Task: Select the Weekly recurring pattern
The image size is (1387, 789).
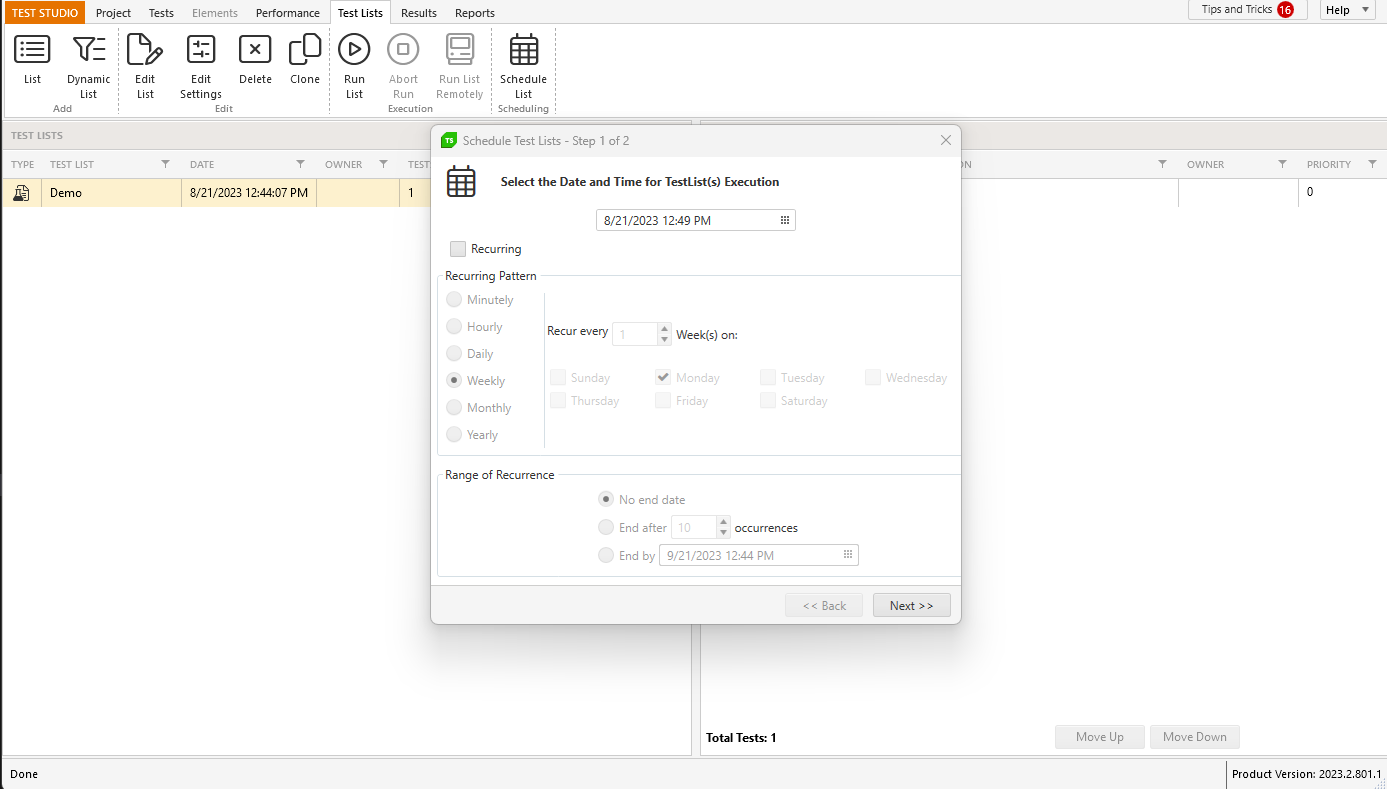Action: pos(454,381)
